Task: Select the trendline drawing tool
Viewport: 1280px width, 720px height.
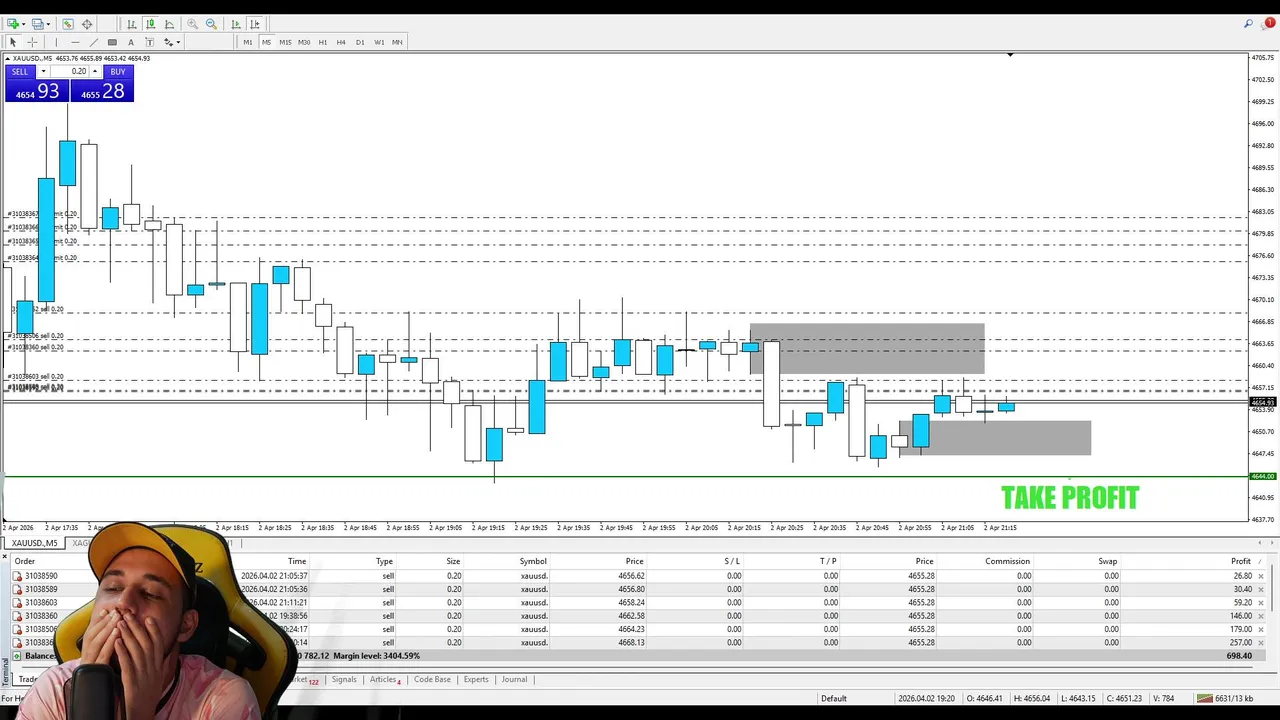Action: [94, 42]
